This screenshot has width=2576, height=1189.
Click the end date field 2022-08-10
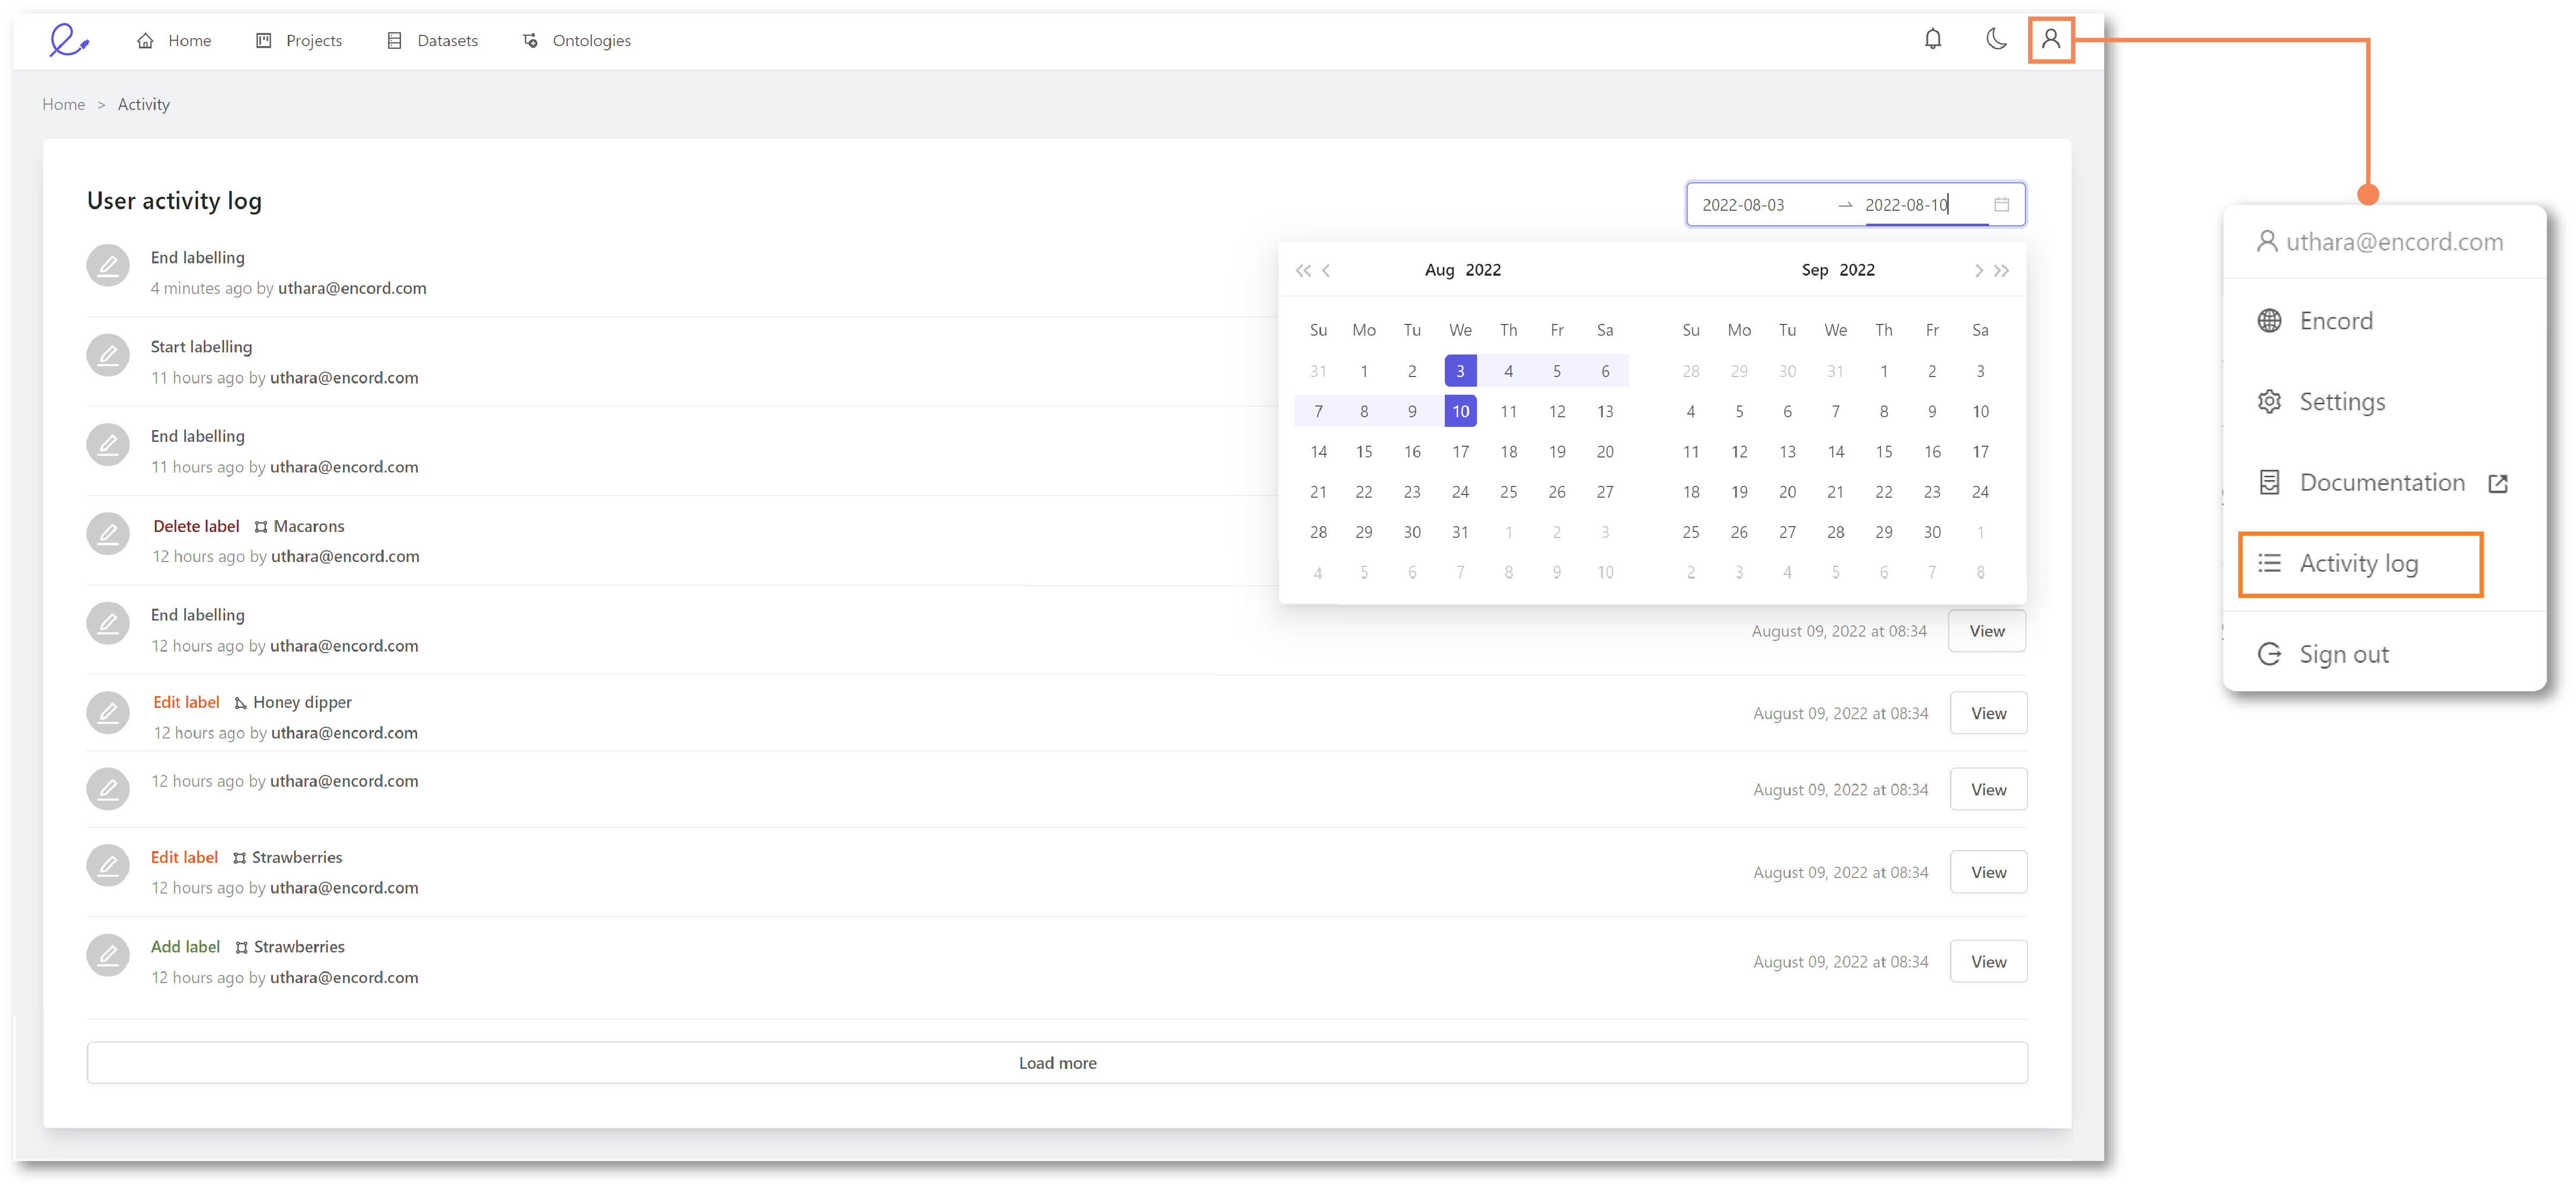[x=1907, y=205]
